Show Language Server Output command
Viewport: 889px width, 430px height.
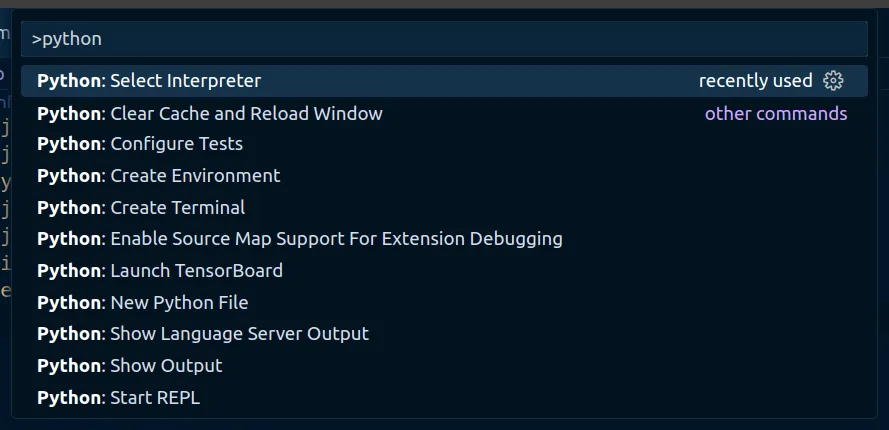click(203, 334)
